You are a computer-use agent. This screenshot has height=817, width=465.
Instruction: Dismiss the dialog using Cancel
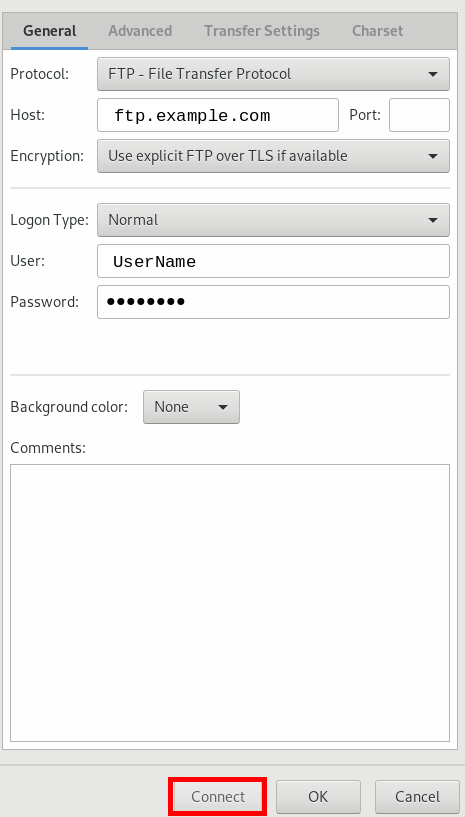pos(417,797)
